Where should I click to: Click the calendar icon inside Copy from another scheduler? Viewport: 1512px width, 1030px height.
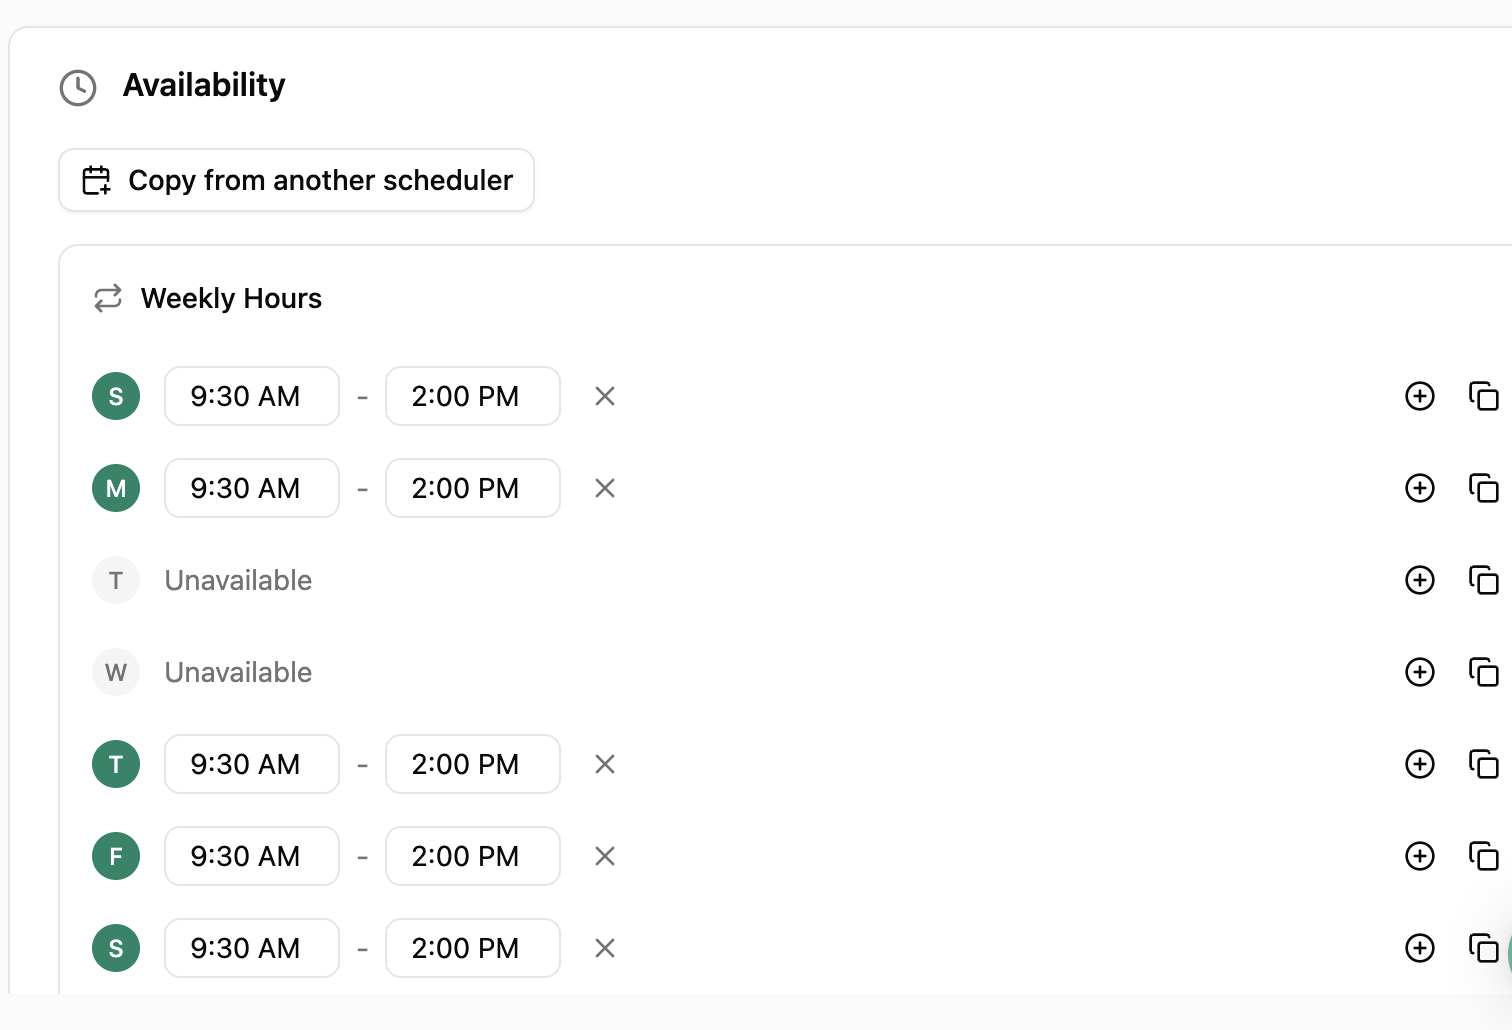click(96, 180)
